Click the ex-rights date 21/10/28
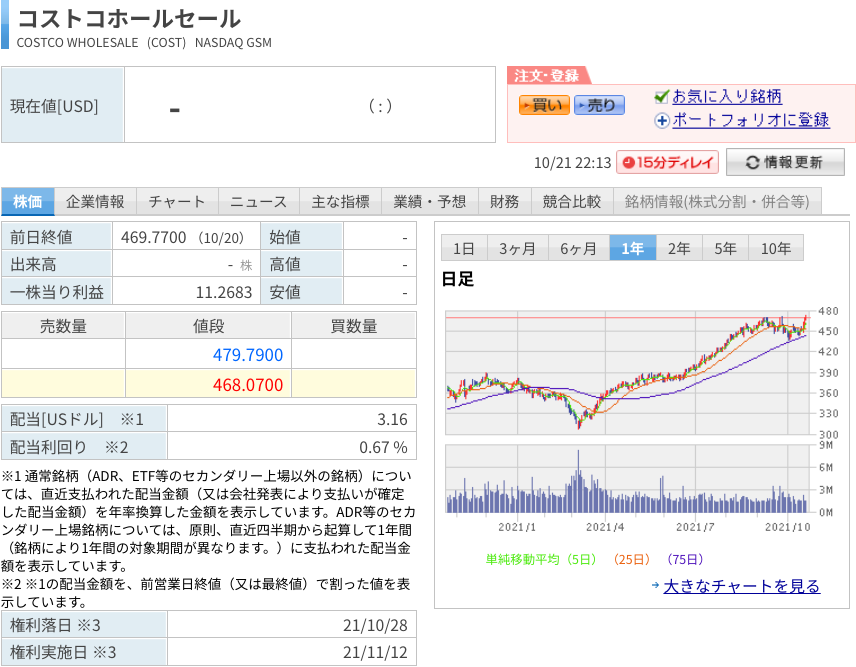Screen dimensions: 856x667 [375, 626]
